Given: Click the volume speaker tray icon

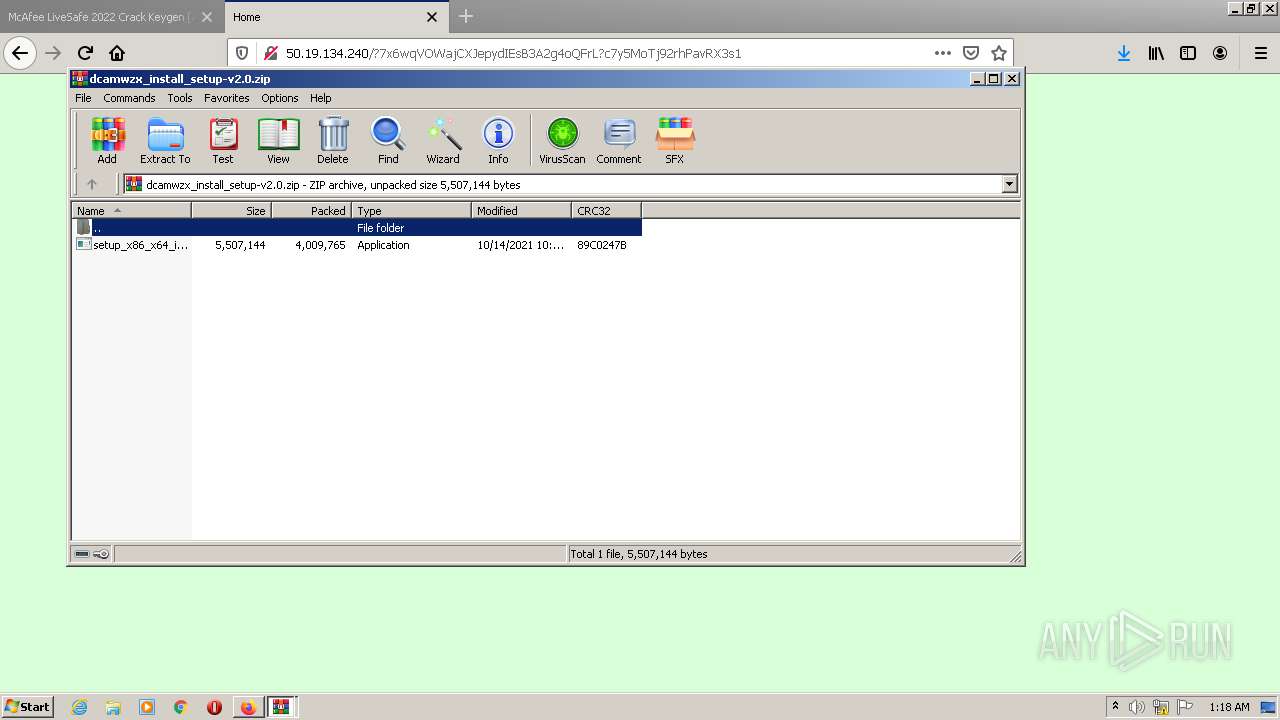Looking at the screenshot, I should 1137,707.
